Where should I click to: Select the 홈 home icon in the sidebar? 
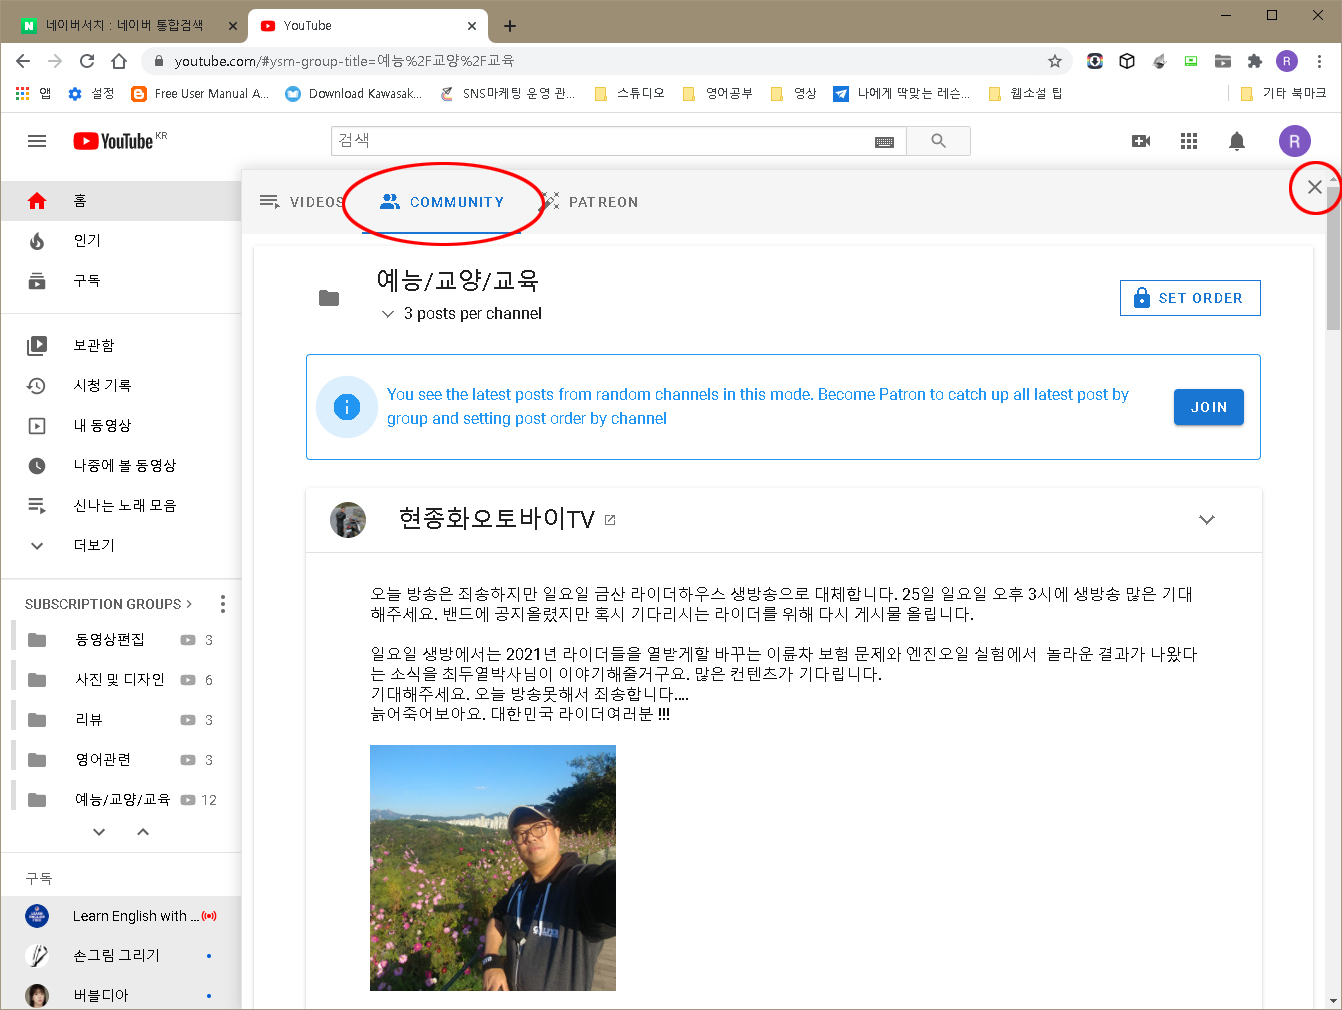pos(37,200)
